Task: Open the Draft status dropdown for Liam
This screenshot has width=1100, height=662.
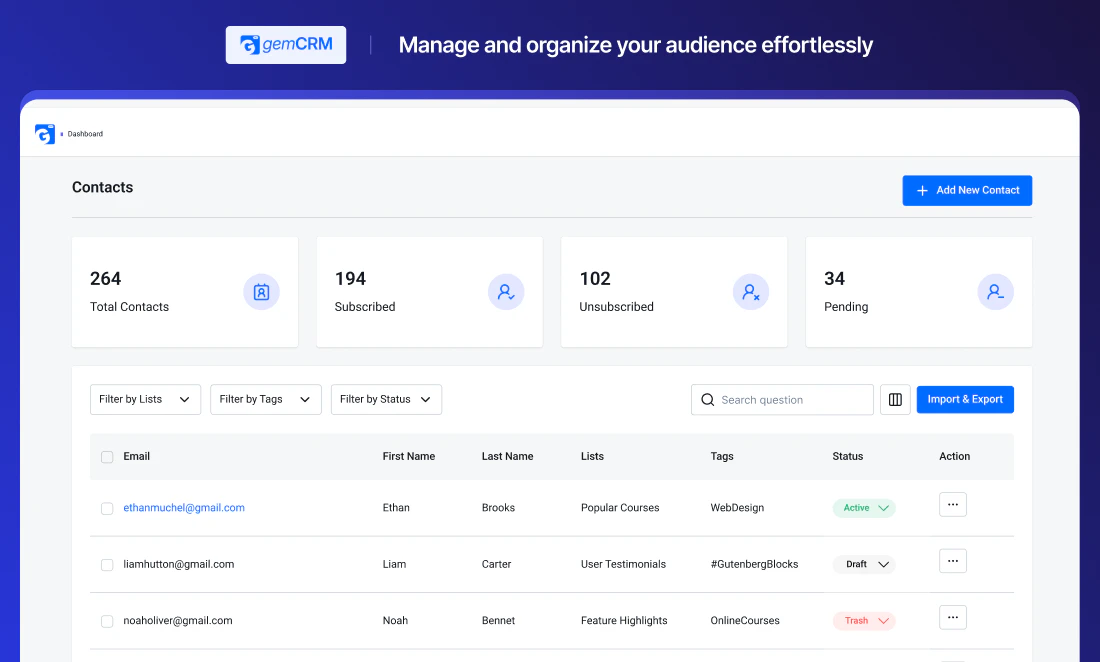Action: coord(864,564)
